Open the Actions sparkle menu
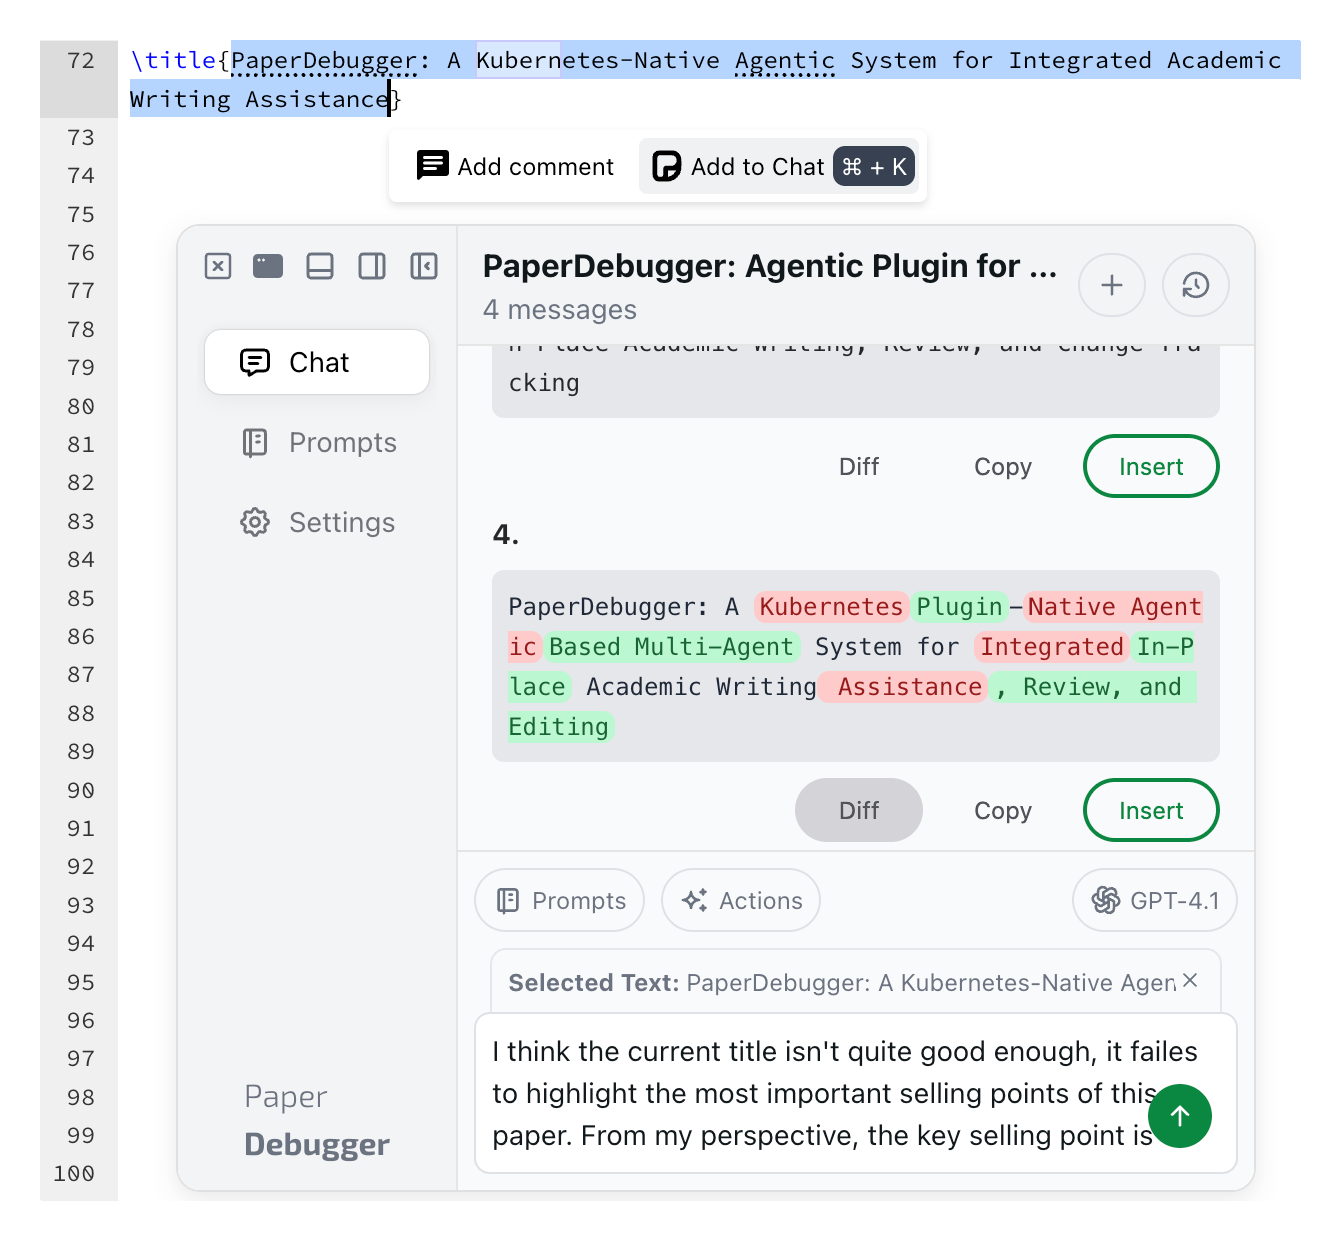 pos(740,900)
